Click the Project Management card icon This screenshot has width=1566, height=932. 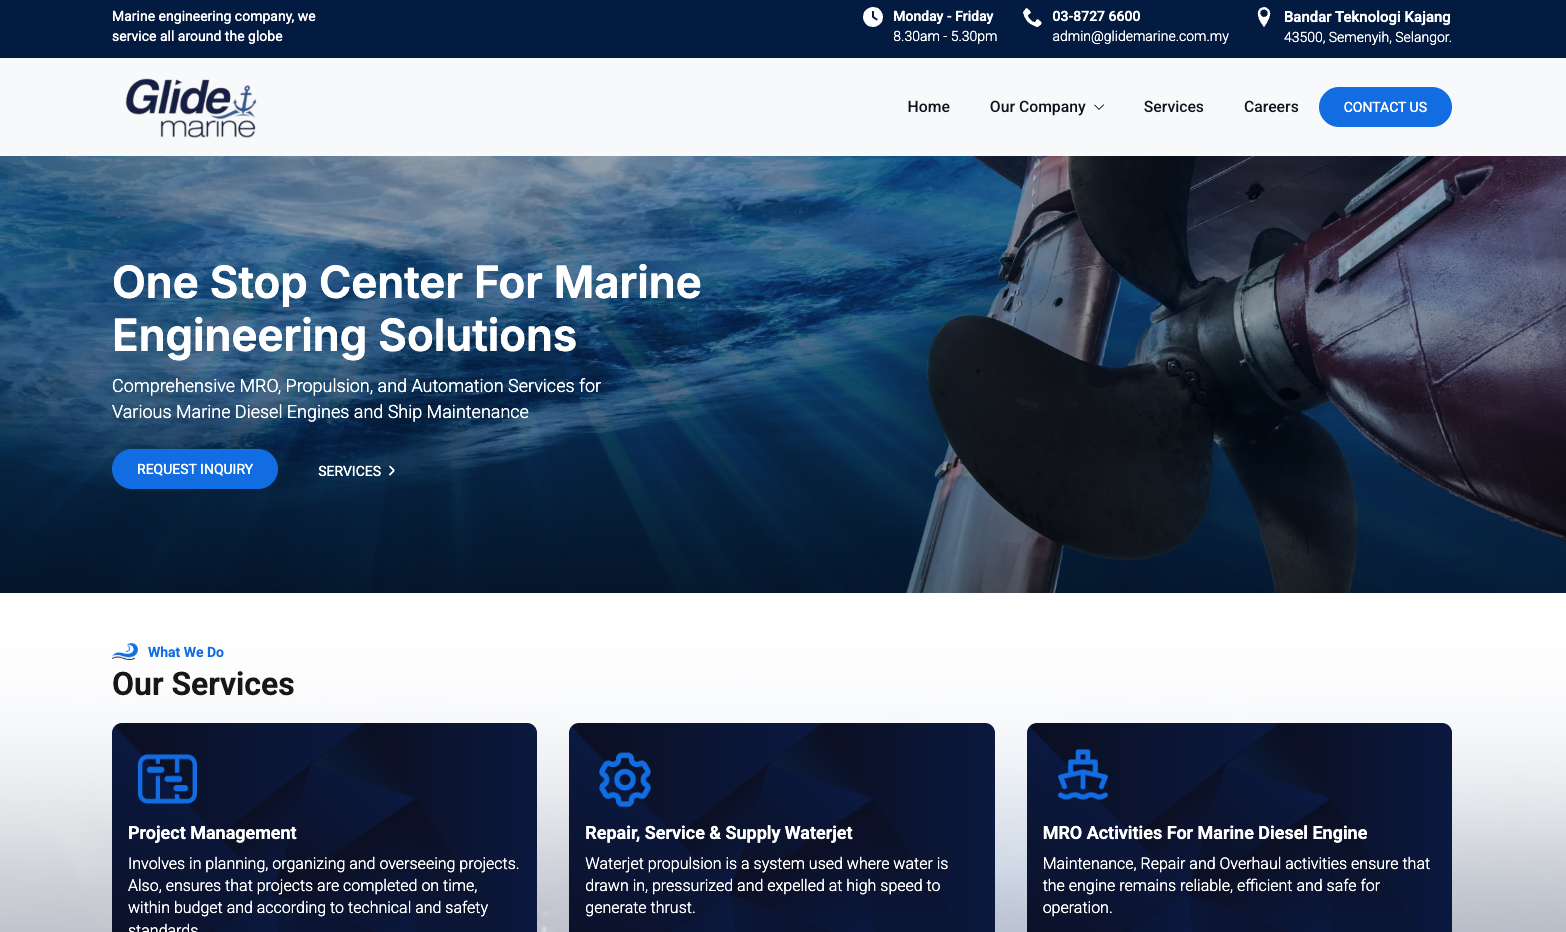click(x=167, y=779)
